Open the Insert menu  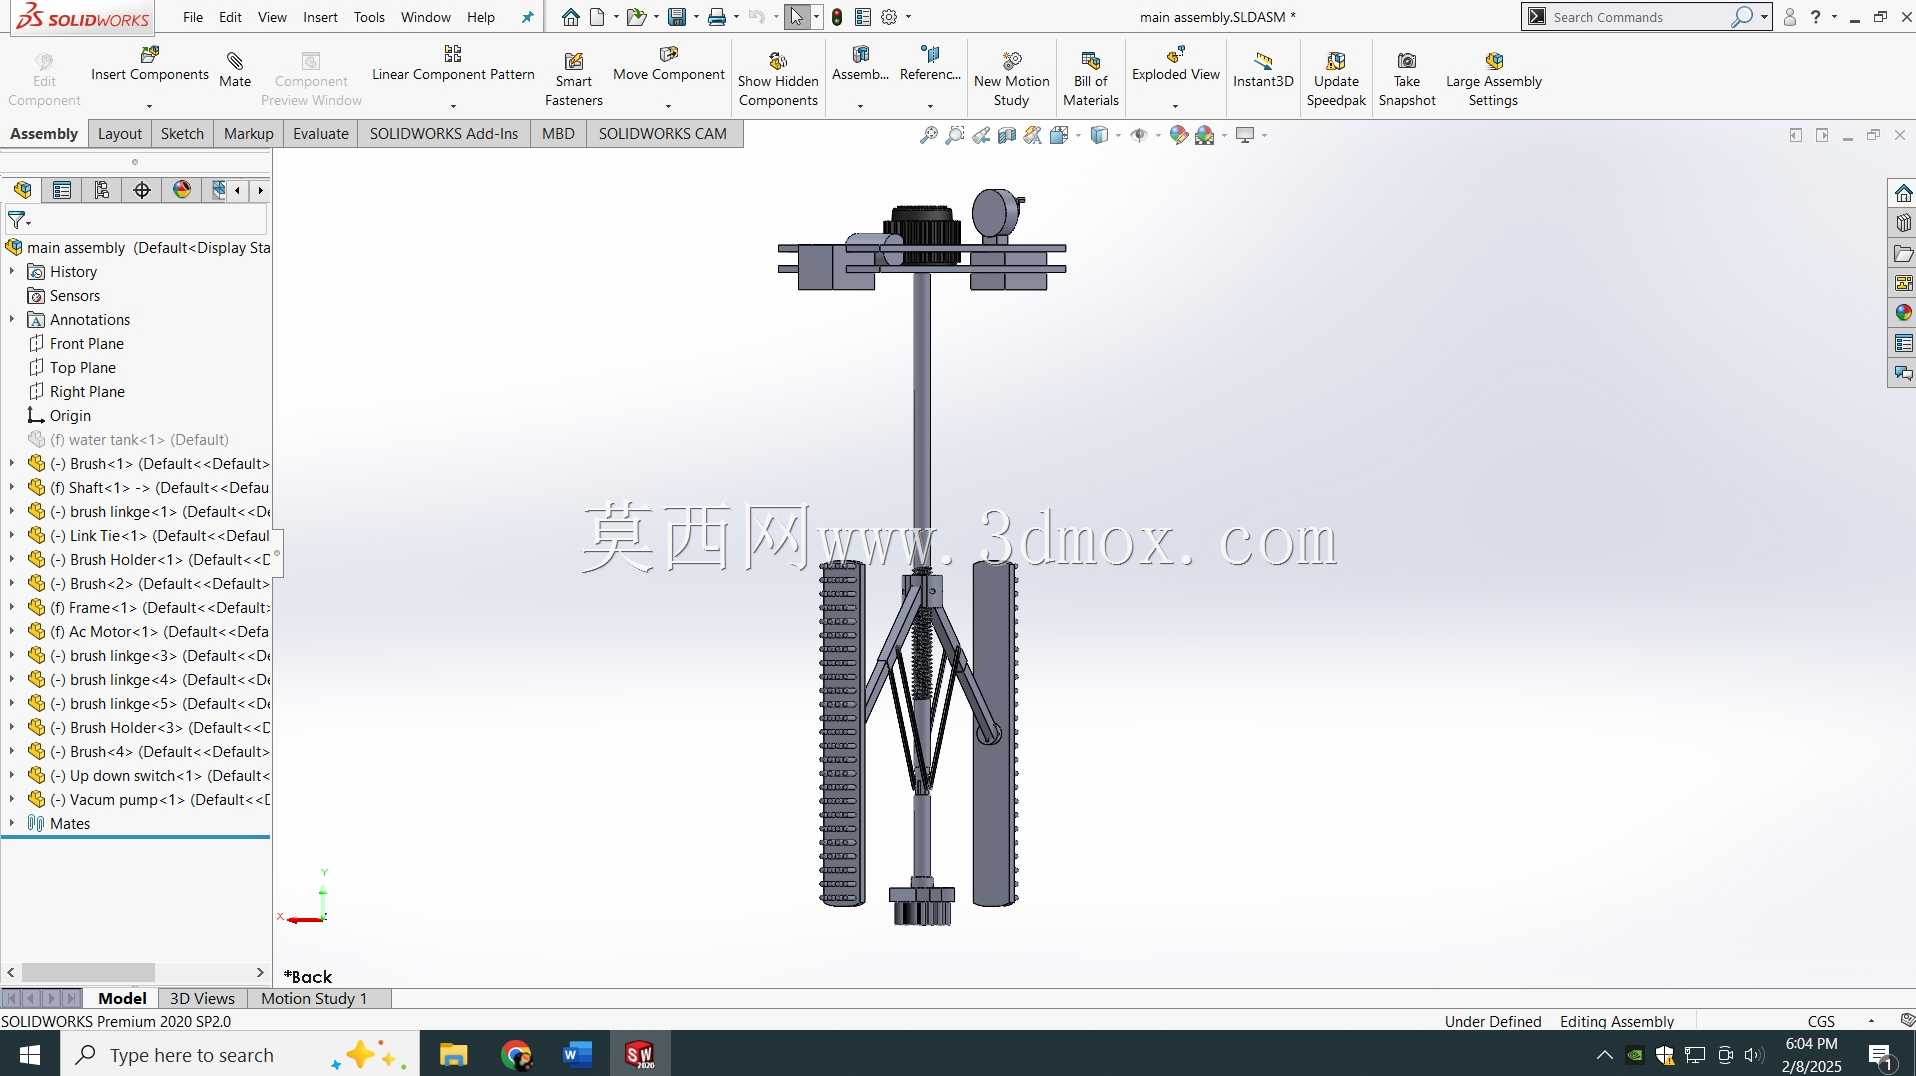tap(320, 17)
